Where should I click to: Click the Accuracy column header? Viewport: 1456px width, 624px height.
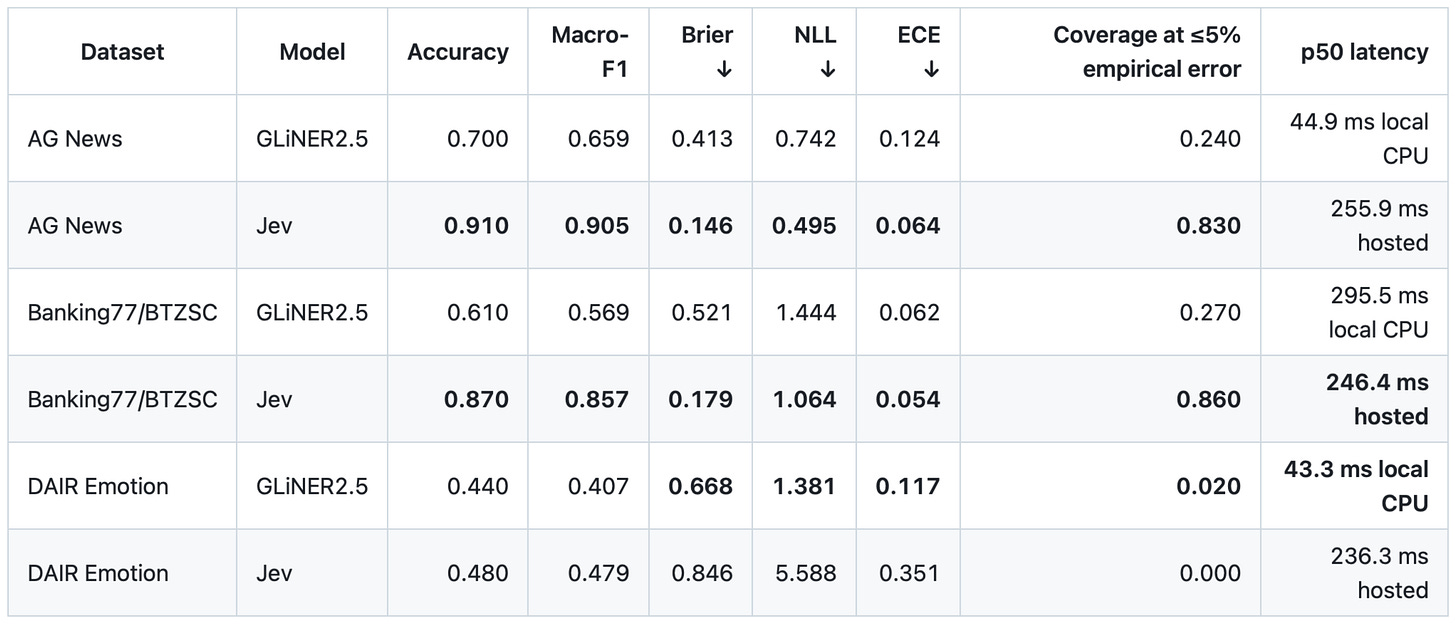tap(458, 52)
